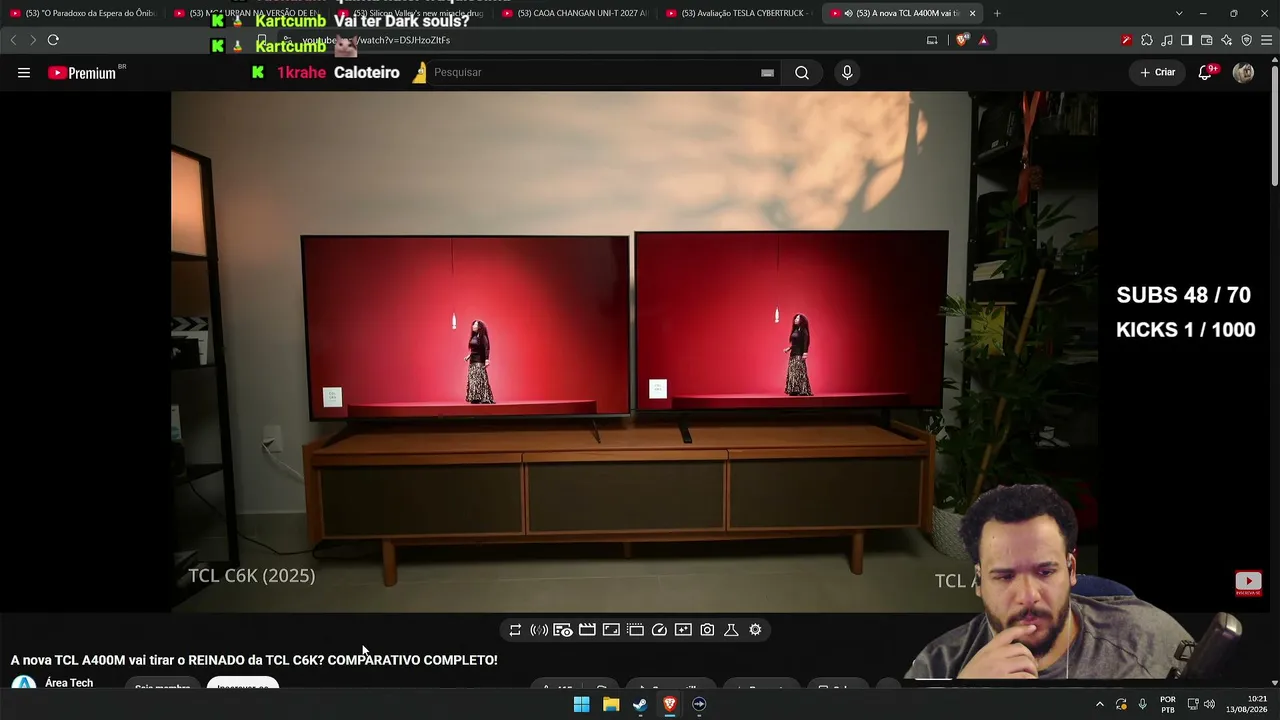Viewport: 1280px width, 720px height.
Task: Click the system tray microphone icon
Action: click(1142, 704)
